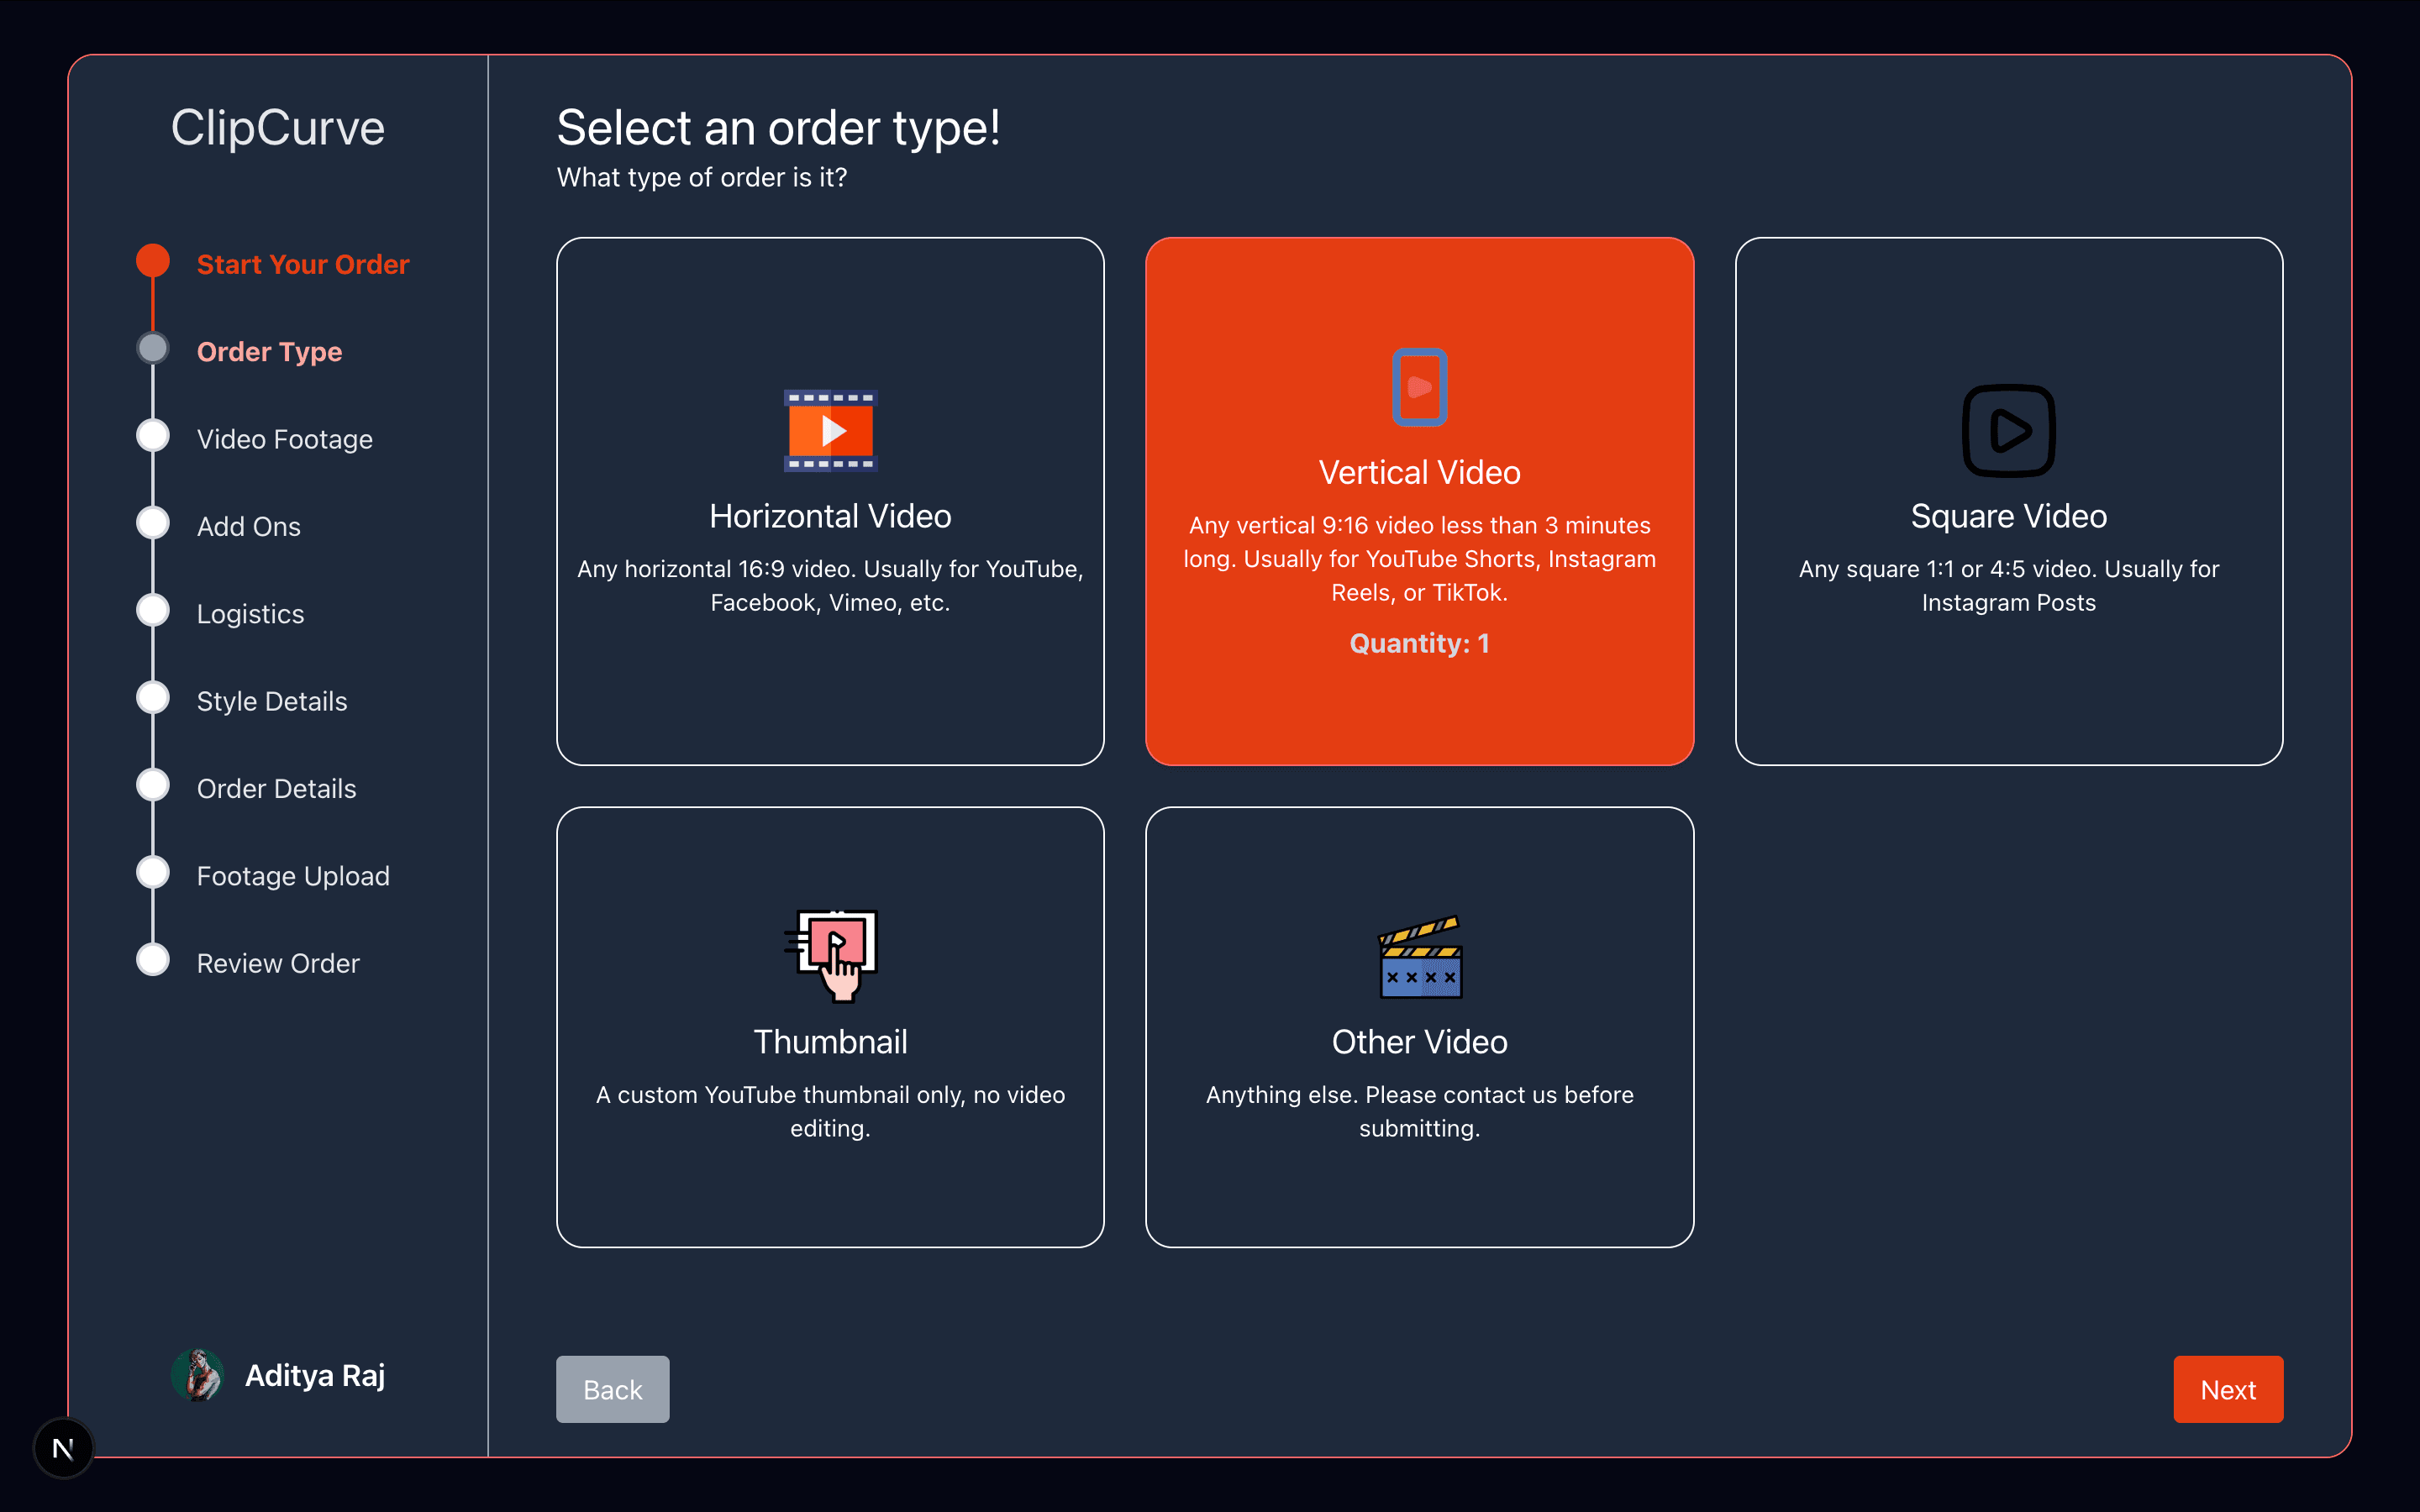Image resolution: width=2420 pixels, height=1512 pixels.
Task: Open the Style Details step
Action: (272, 701)
